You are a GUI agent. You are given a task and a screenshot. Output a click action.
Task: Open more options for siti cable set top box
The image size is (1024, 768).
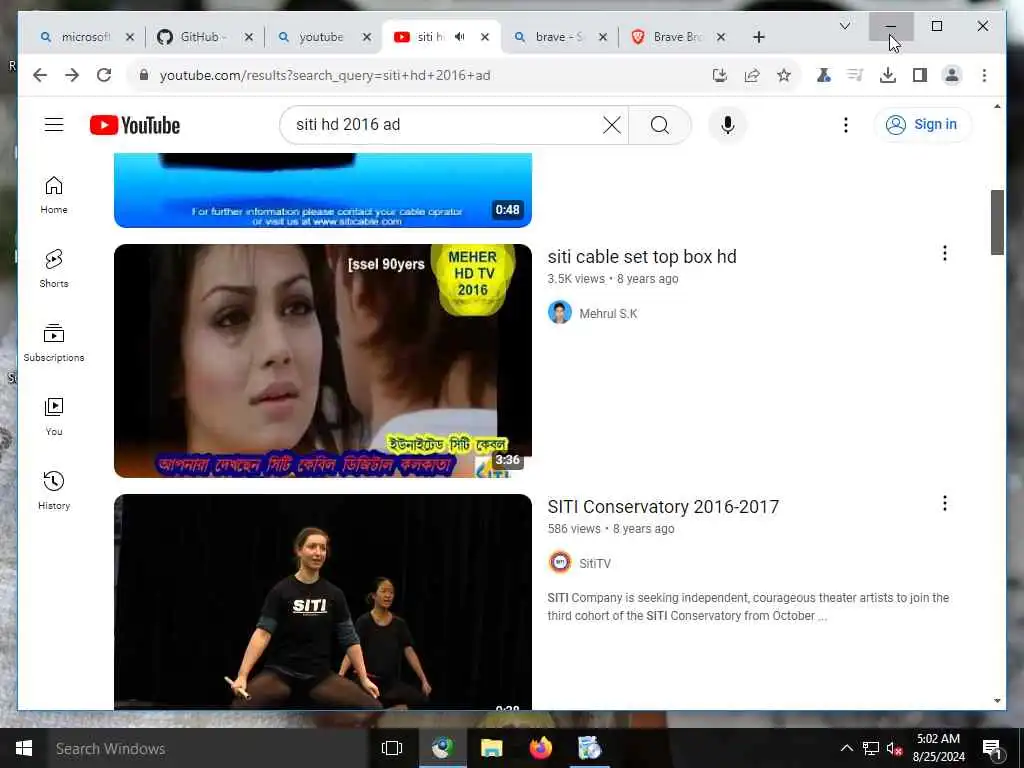point(944,253)
